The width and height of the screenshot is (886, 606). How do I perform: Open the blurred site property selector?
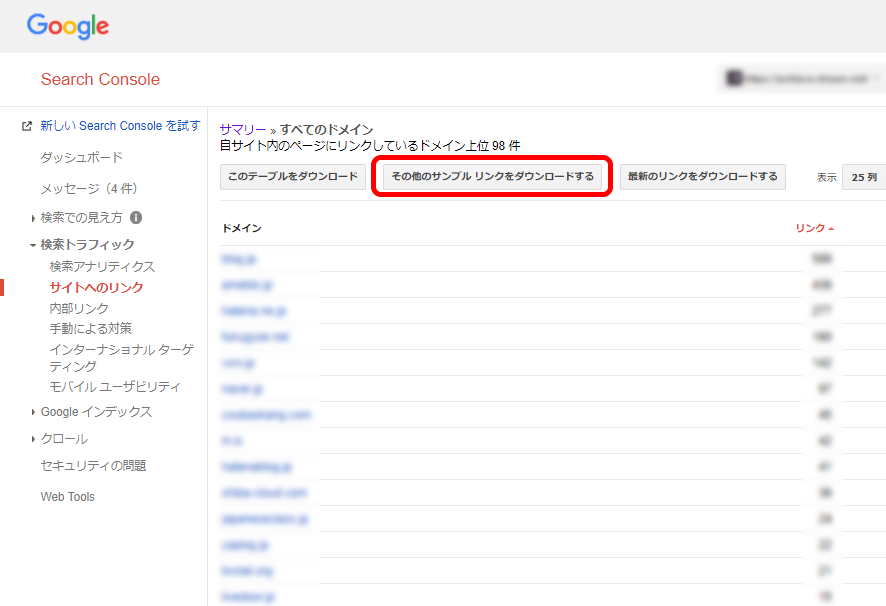804,79
